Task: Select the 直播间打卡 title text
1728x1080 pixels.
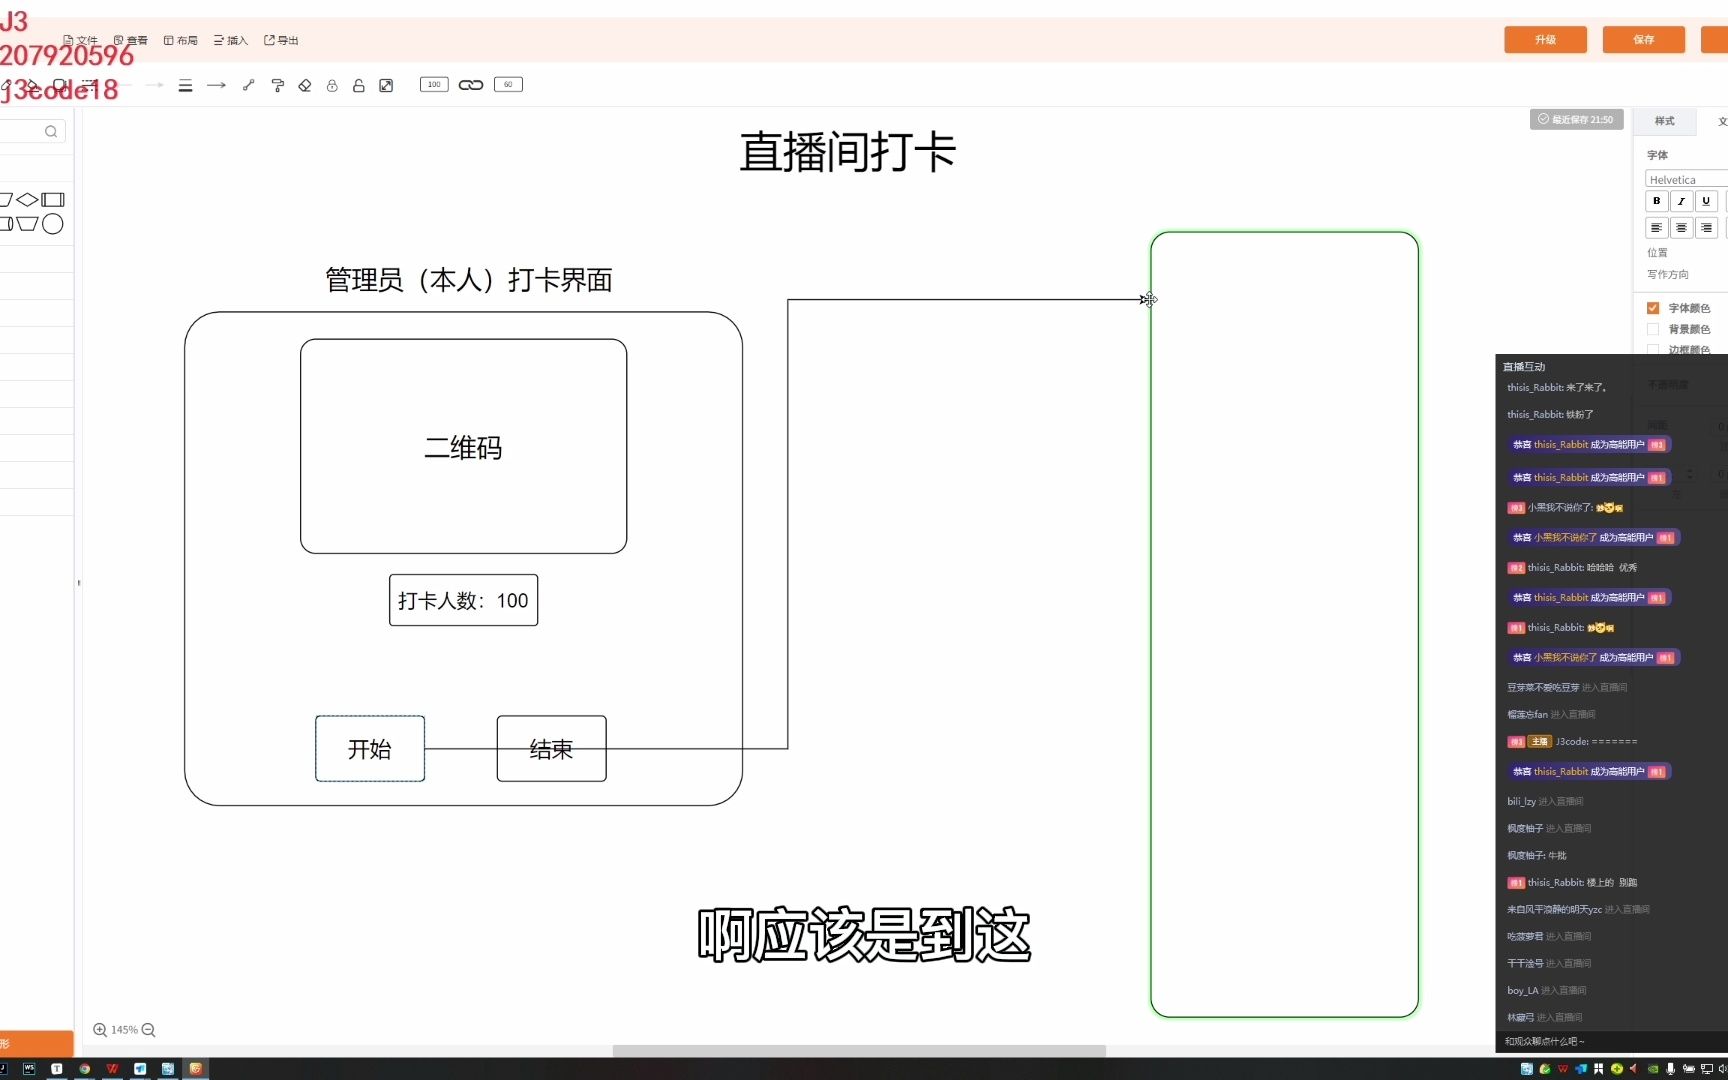Action: 848,152
